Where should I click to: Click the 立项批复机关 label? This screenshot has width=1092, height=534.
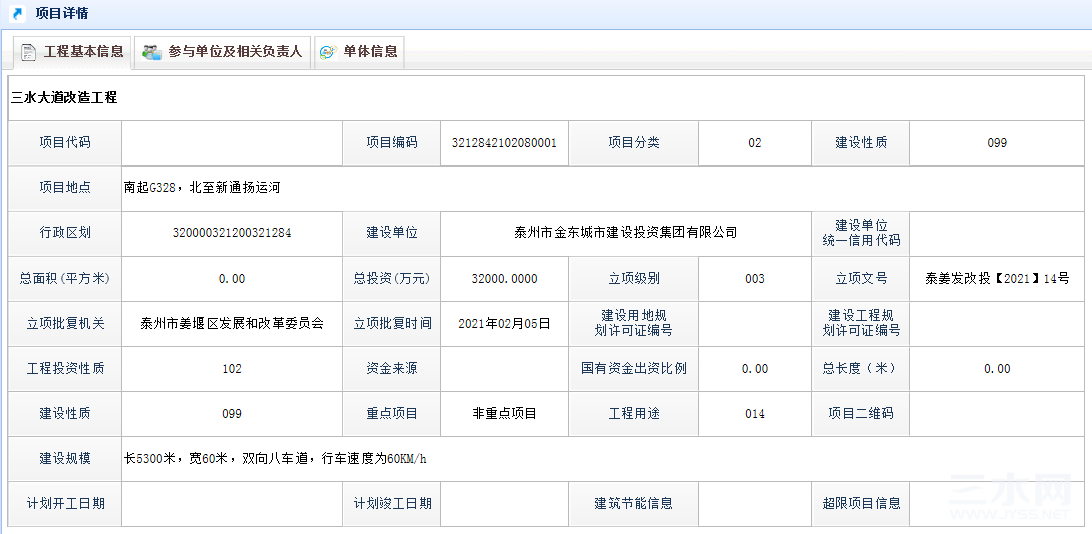pos(65,324)
